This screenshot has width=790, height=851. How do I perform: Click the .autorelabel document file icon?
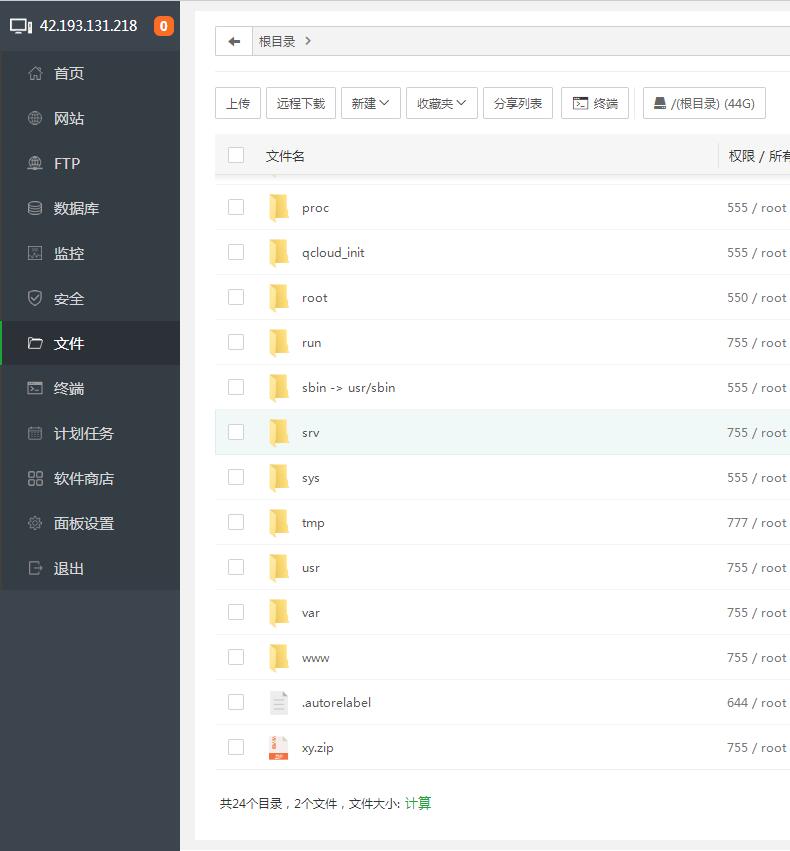point(278,702)
